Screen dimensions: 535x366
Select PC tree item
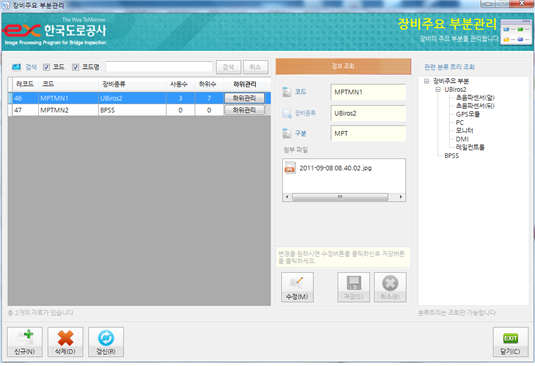point(460,122)
